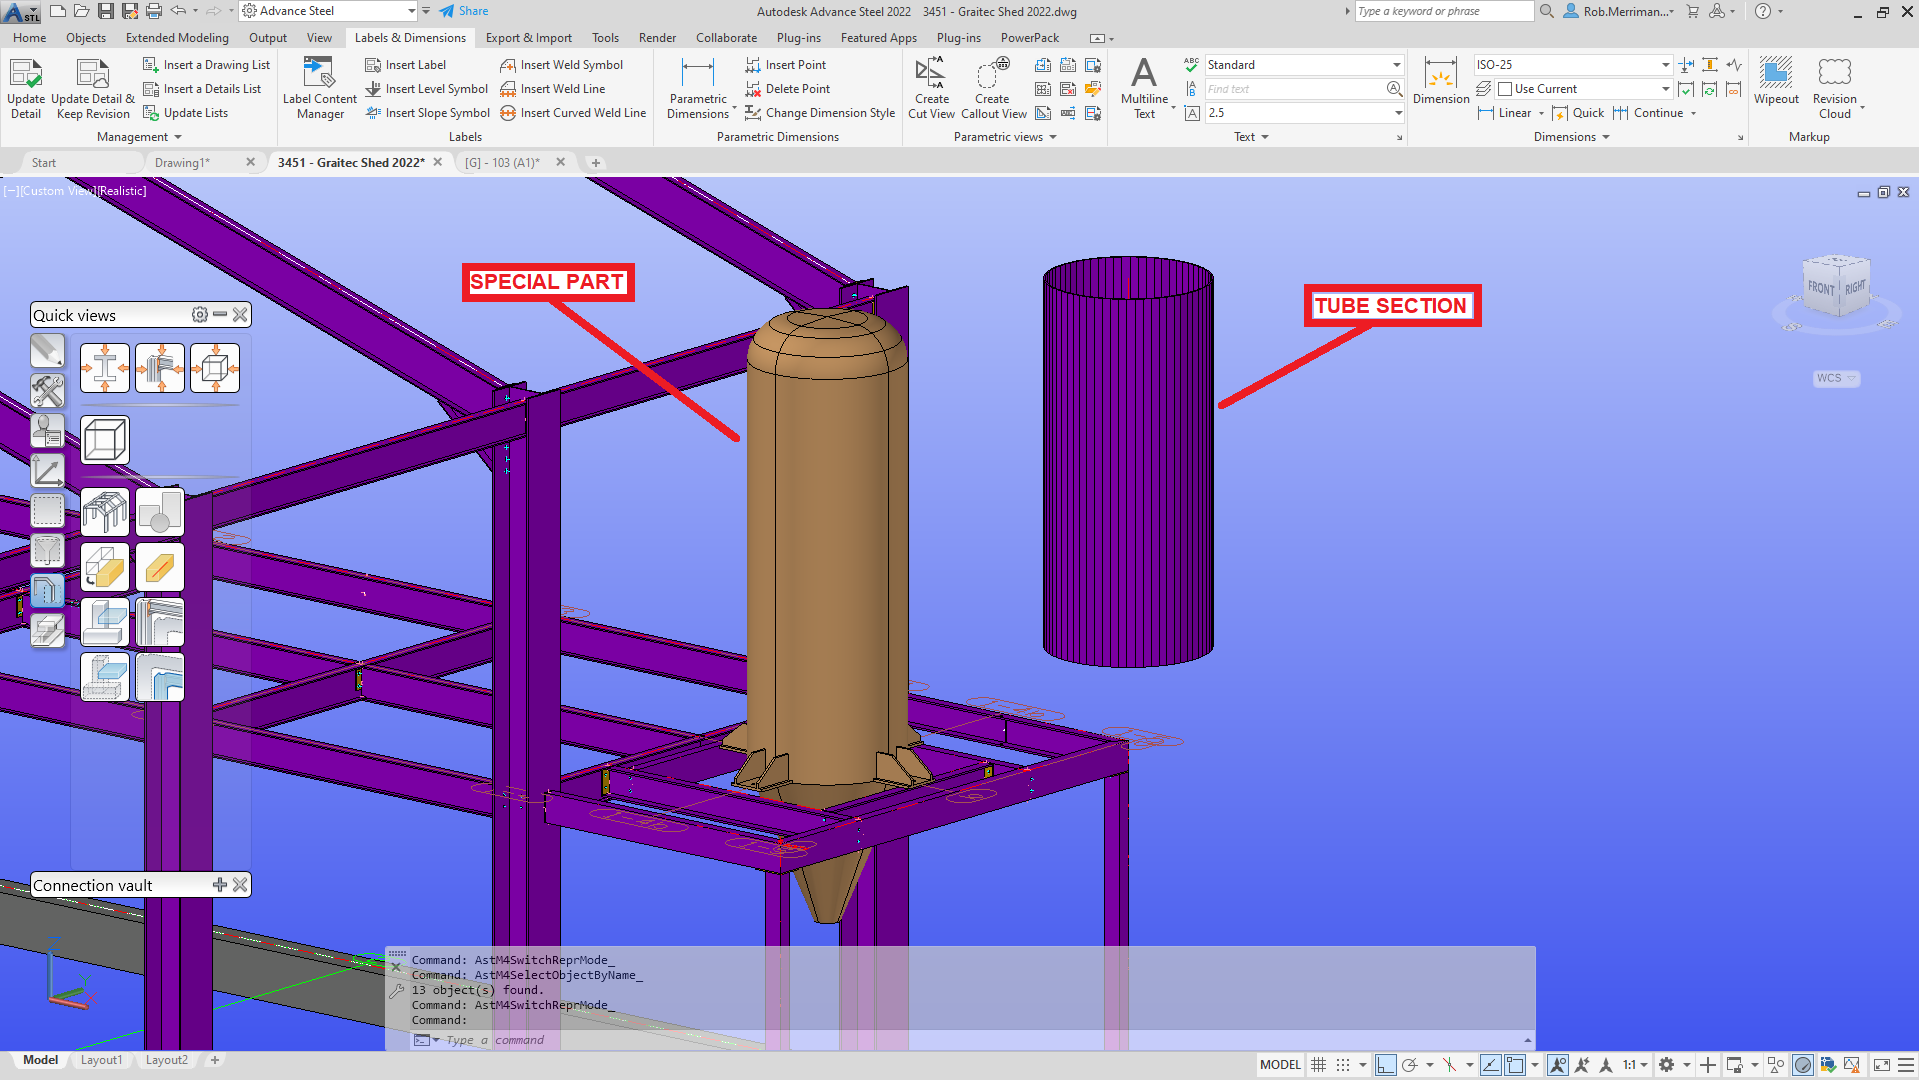1919x1080 pixels.
Task: Open the Extended Modeling ribbon tab
Action: click(177, 38)
